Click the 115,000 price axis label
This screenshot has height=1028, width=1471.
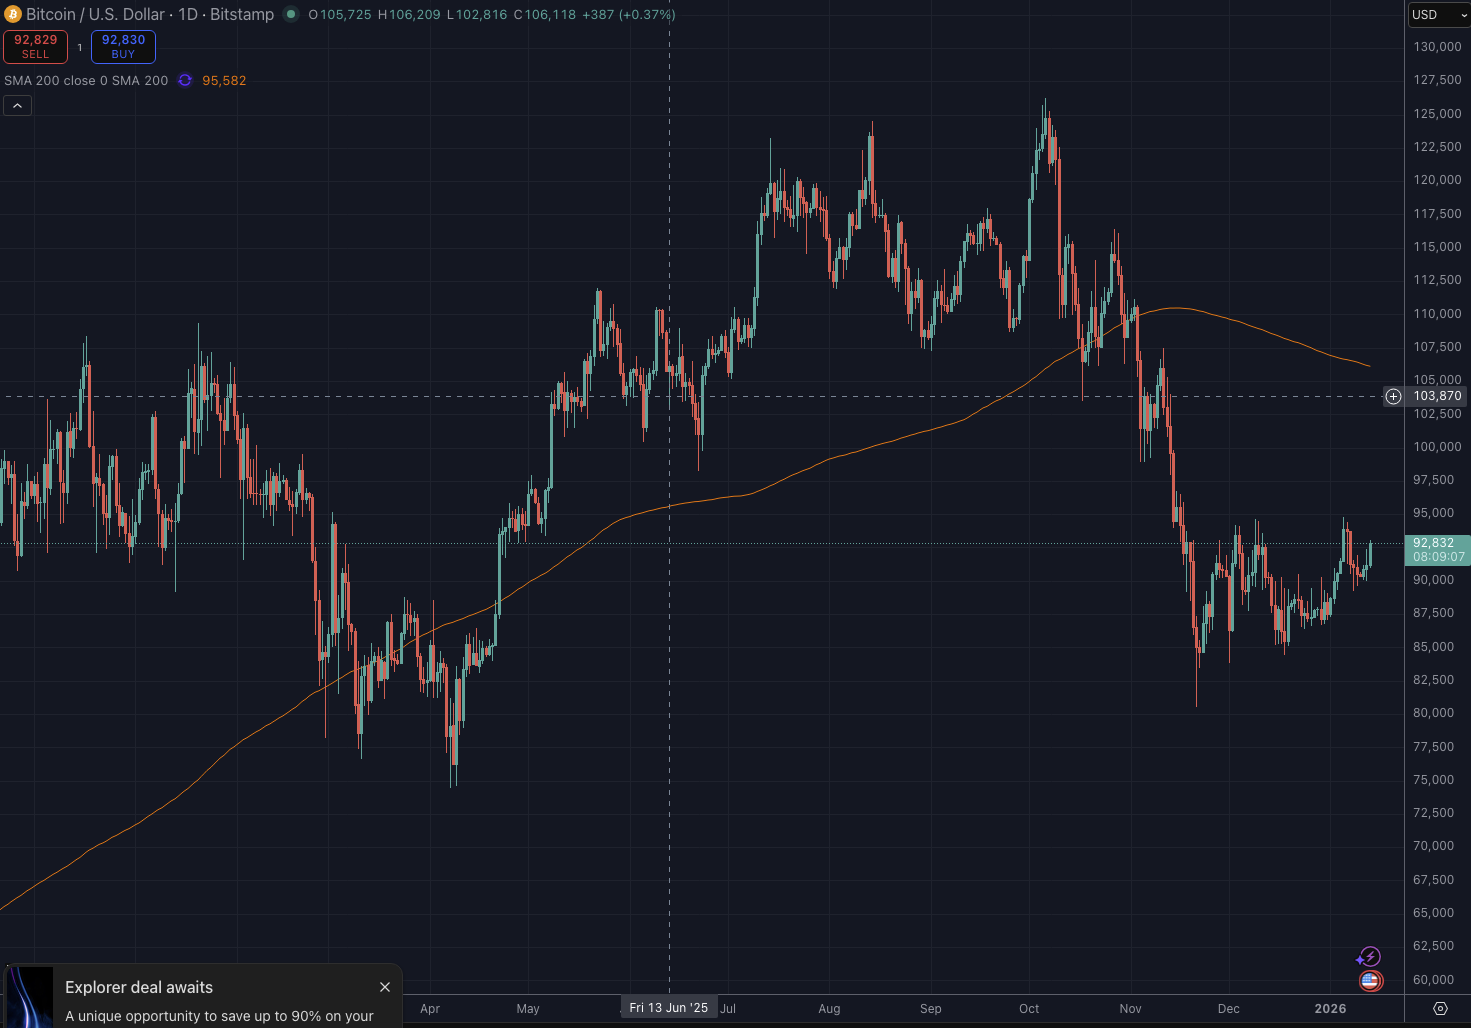1437,247
